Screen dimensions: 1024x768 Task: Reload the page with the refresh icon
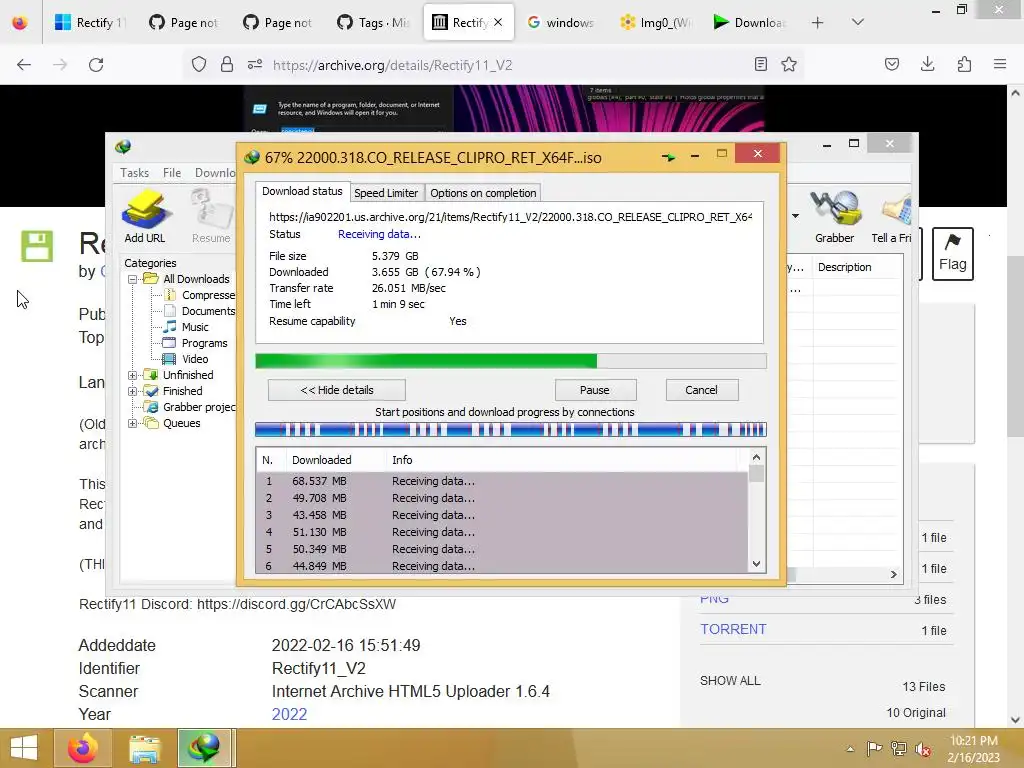[96, 65]
